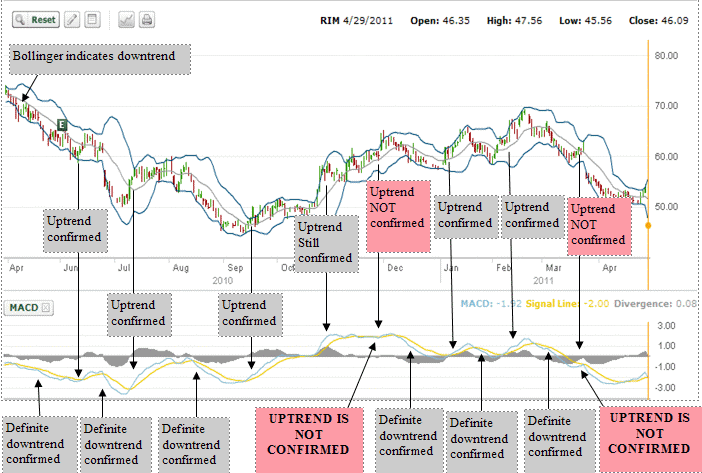This screenshot has width=702, height=473.
Task: Select the 2011 year axis label
Action: click(543, 281)
